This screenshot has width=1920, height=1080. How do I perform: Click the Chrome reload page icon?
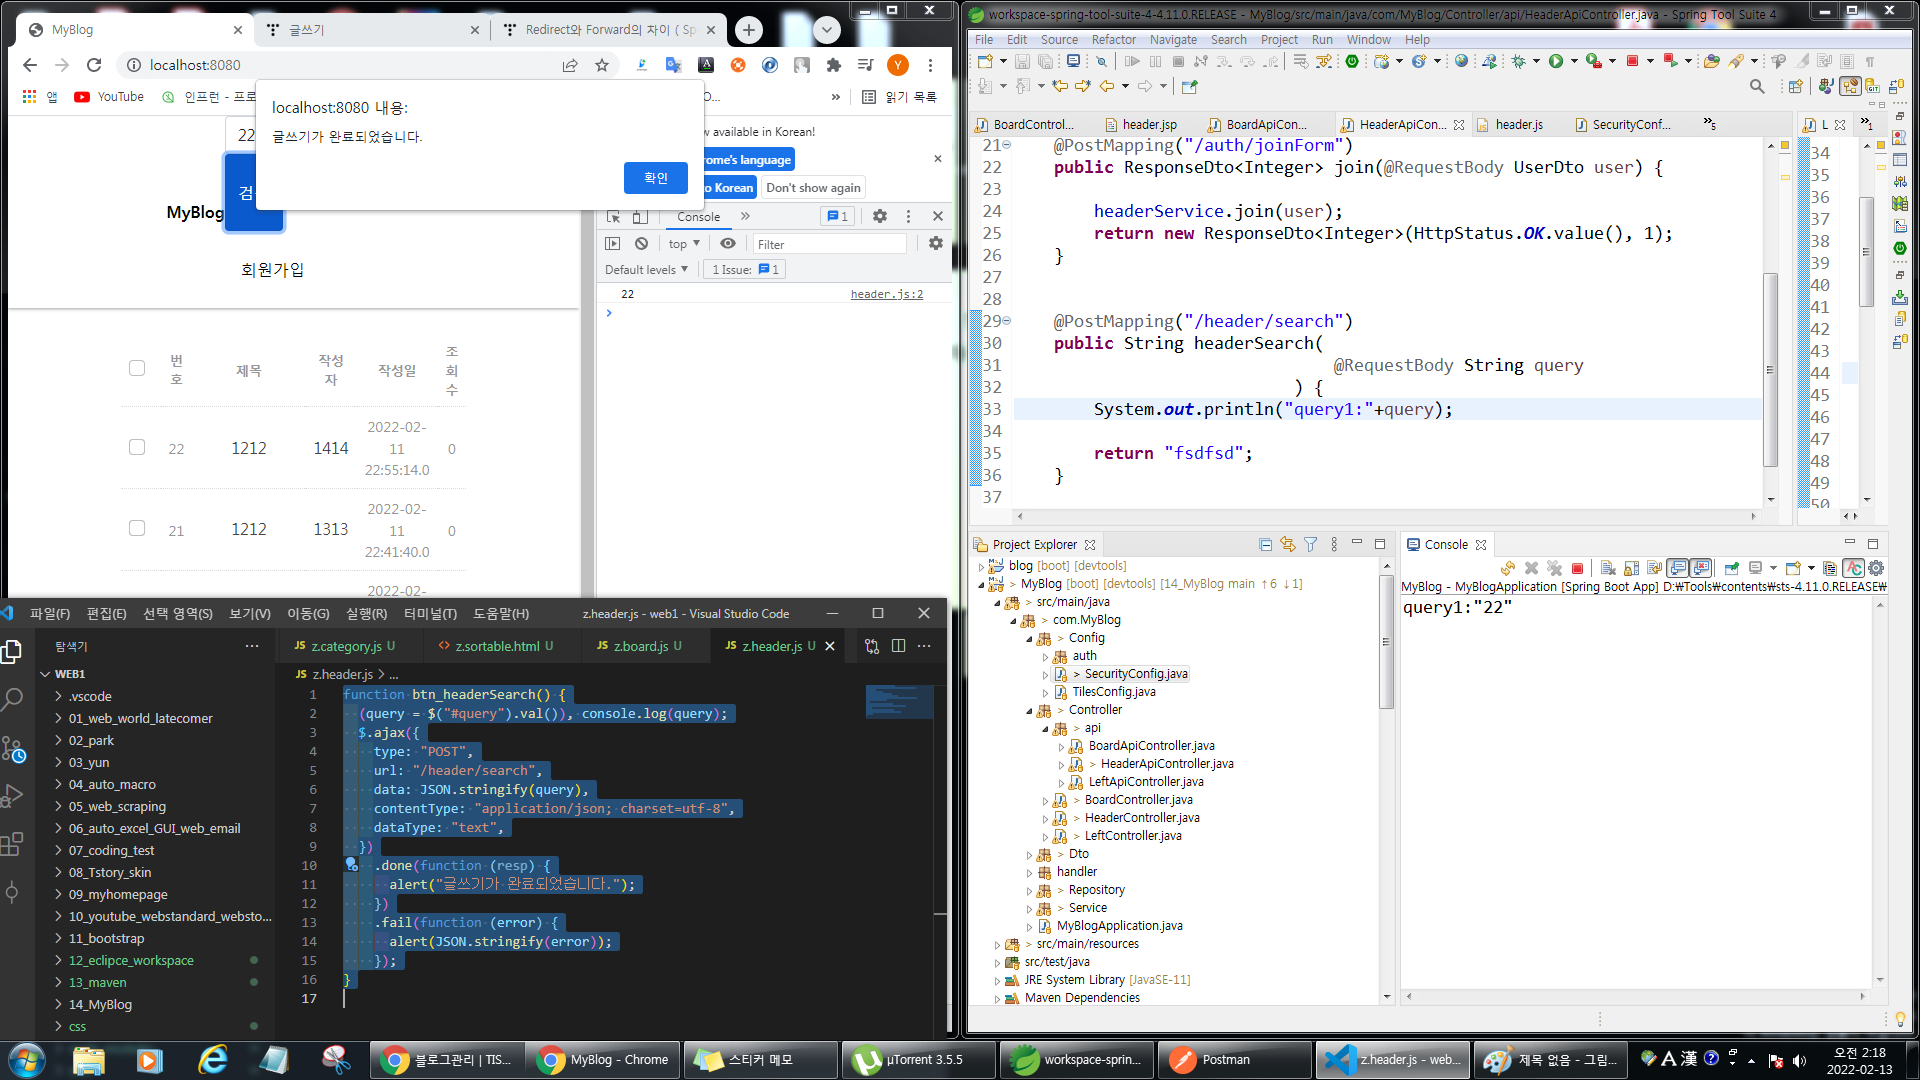[94, 65]
